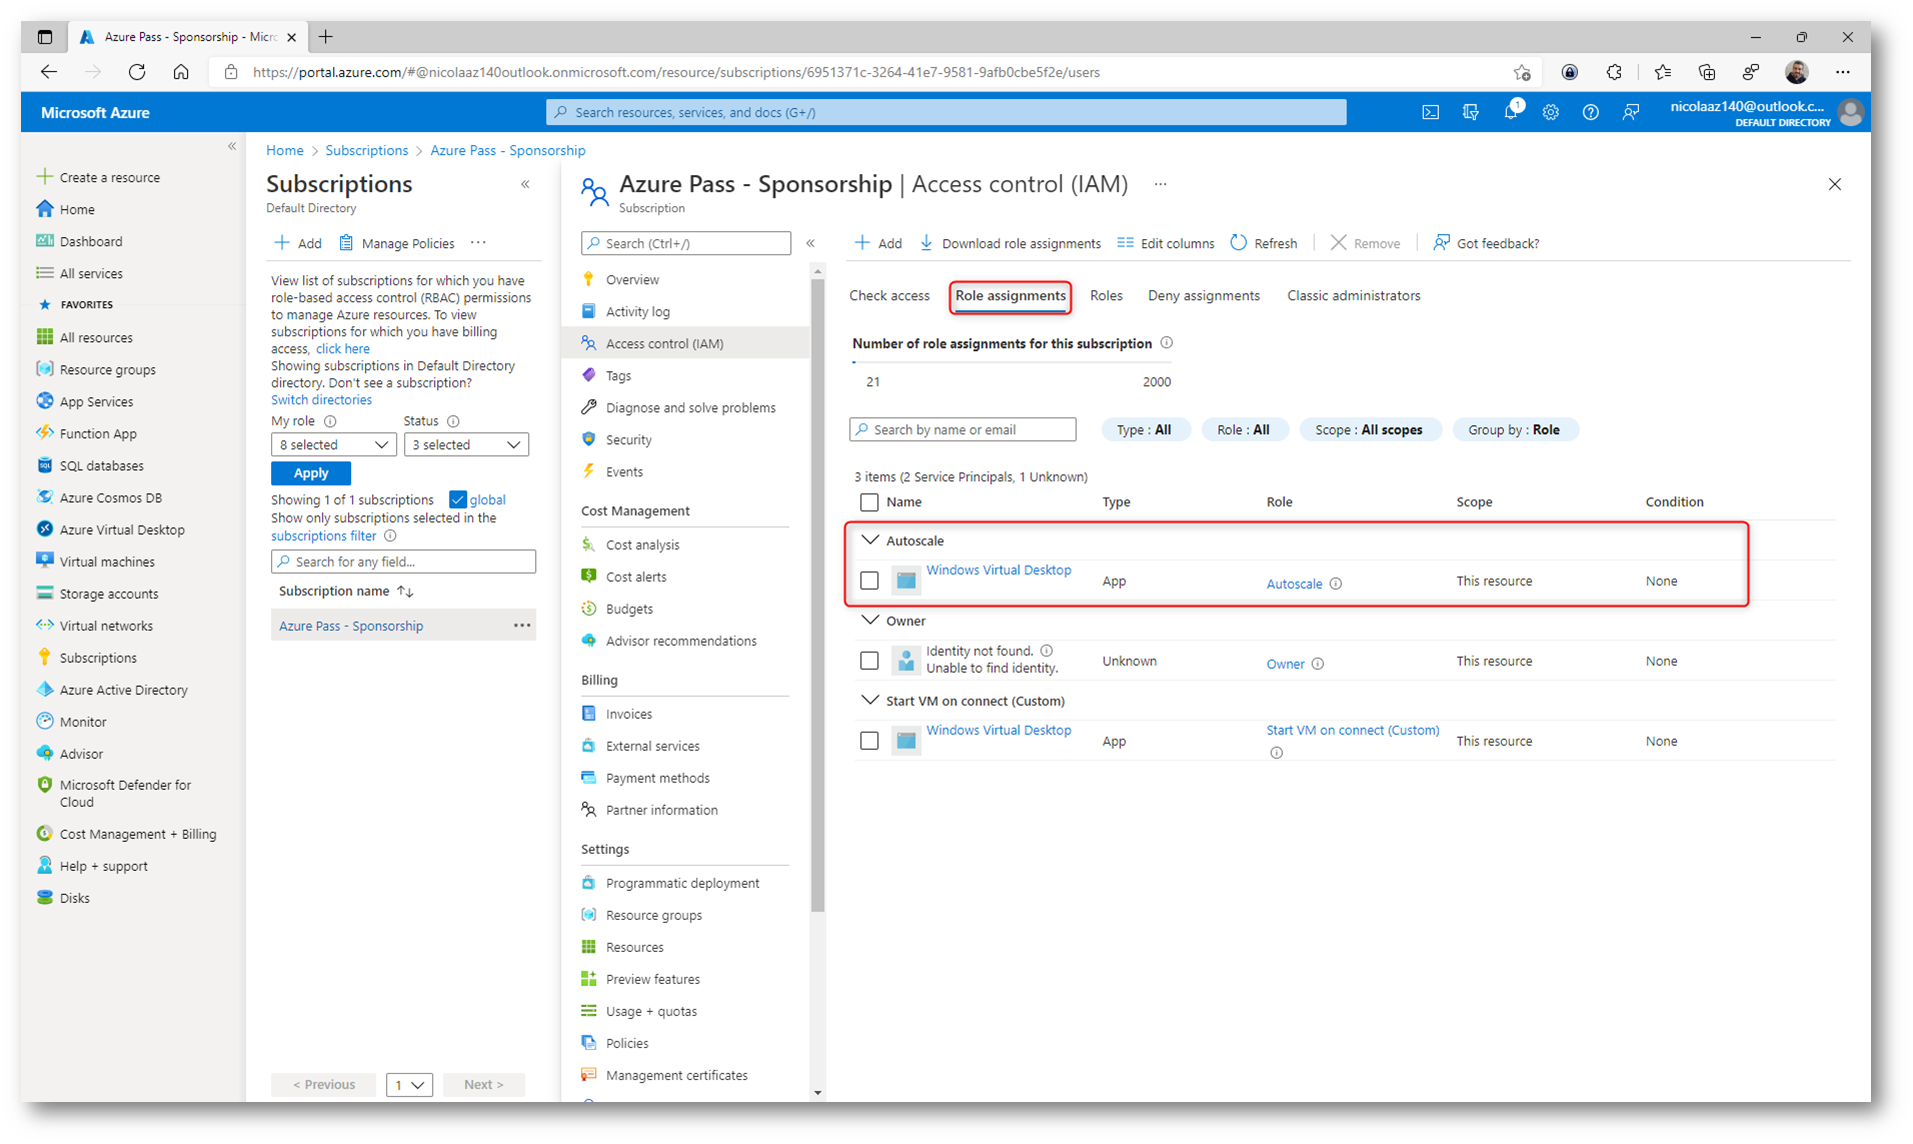The height and width of the screenshot is (1144, 1913).
Task: Open Cloud Shell from the Azure header
Action: click(1431, 112)
